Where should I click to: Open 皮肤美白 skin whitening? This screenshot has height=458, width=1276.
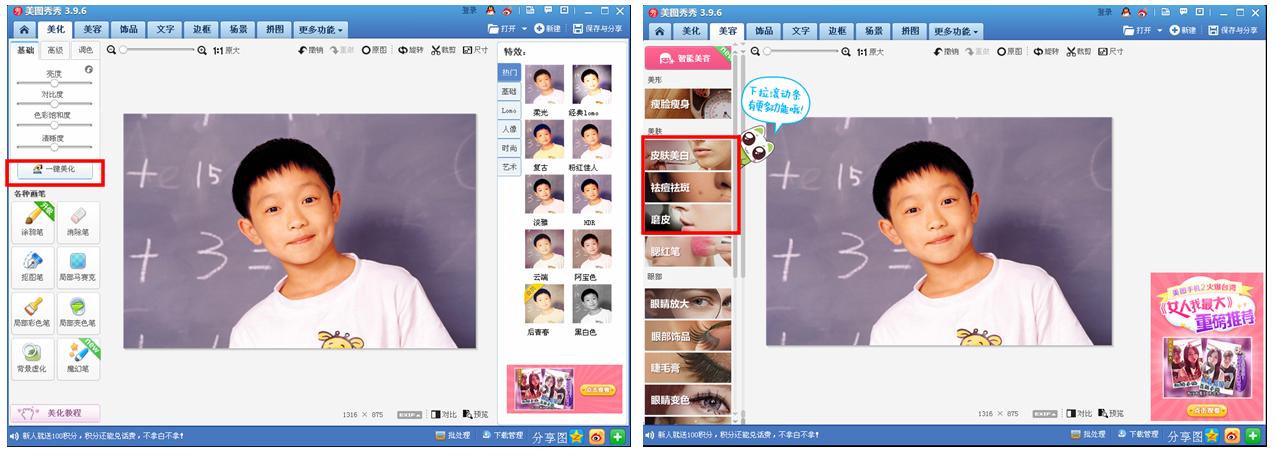click(x=689, y=155)
